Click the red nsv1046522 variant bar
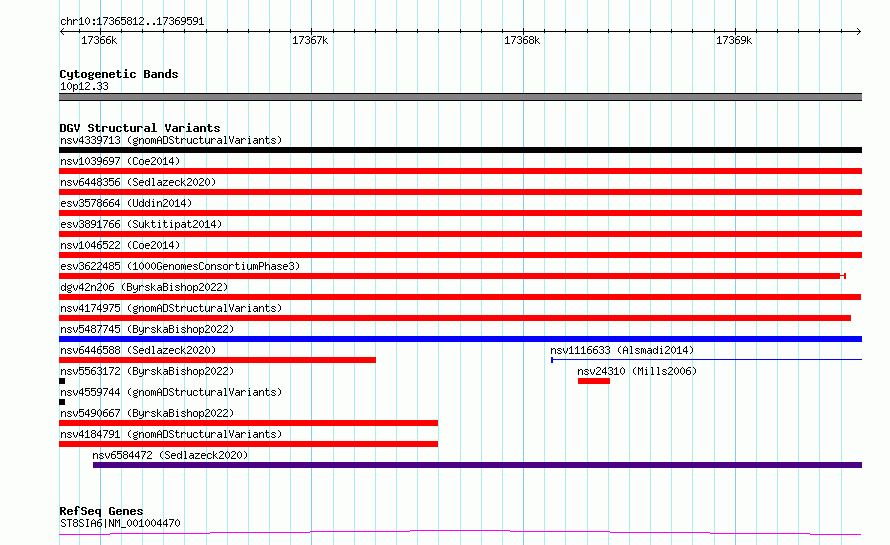Image resolution: width=890 pixels, height=545 pixels. [x=460, y=255]
